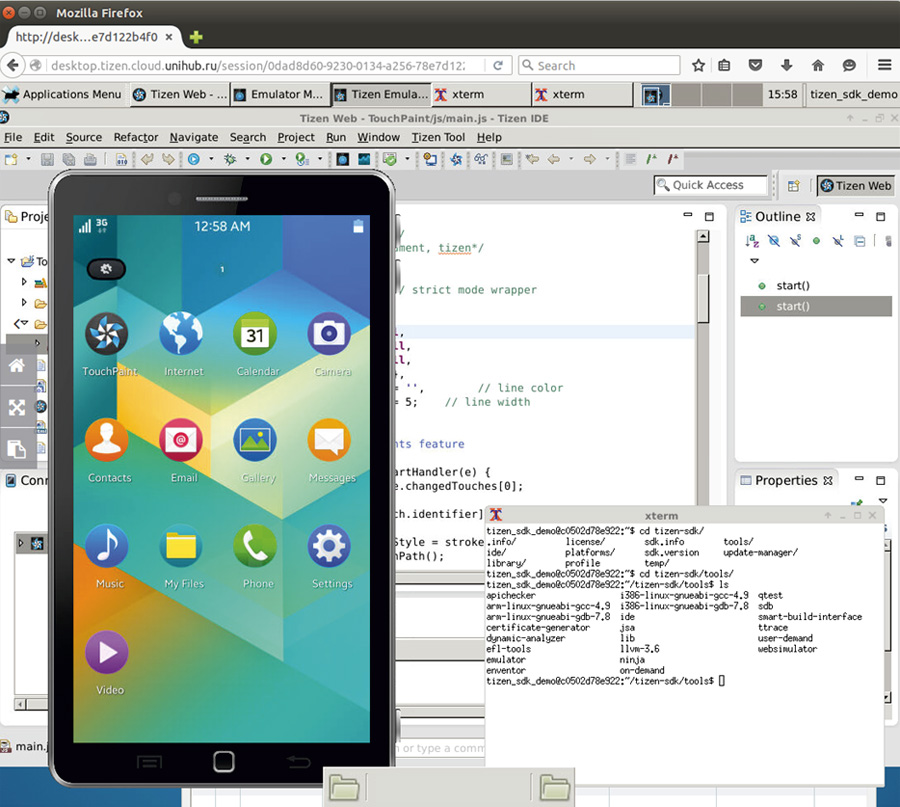The height and width of the screenshot is (807, 900).
Task: Open dropdown arrow next to New wizard icon
Action: click(28, 159)
